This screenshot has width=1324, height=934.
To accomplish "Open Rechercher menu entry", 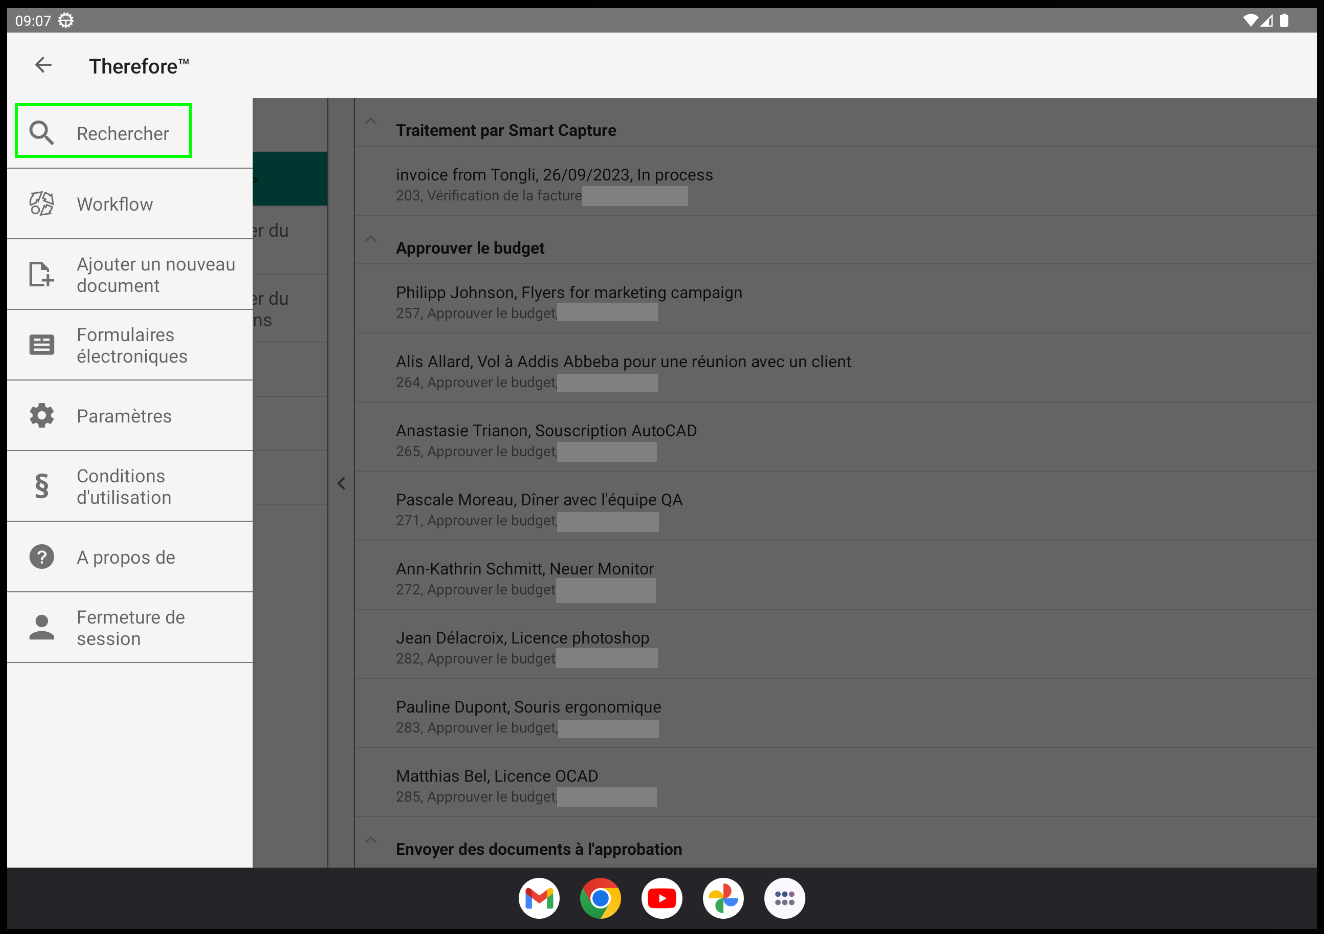I will 130,133.
